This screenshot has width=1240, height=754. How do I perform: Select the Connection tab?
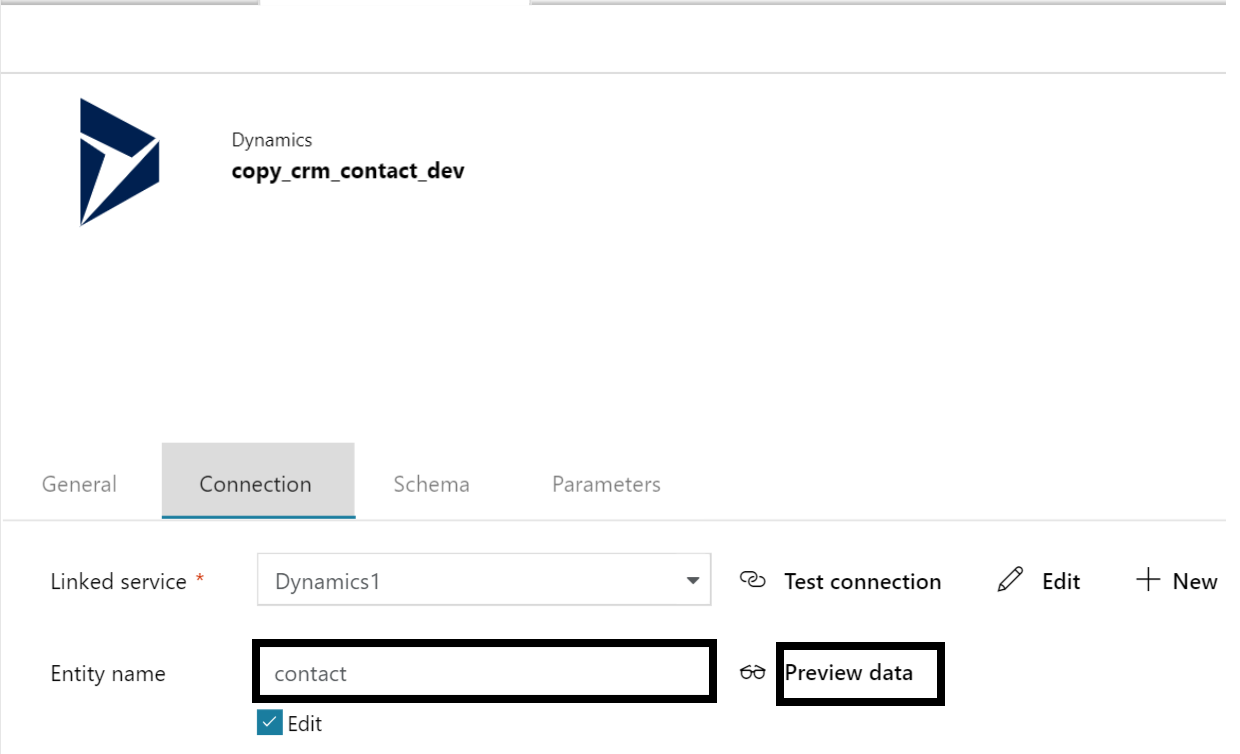(x=256, y=484)
